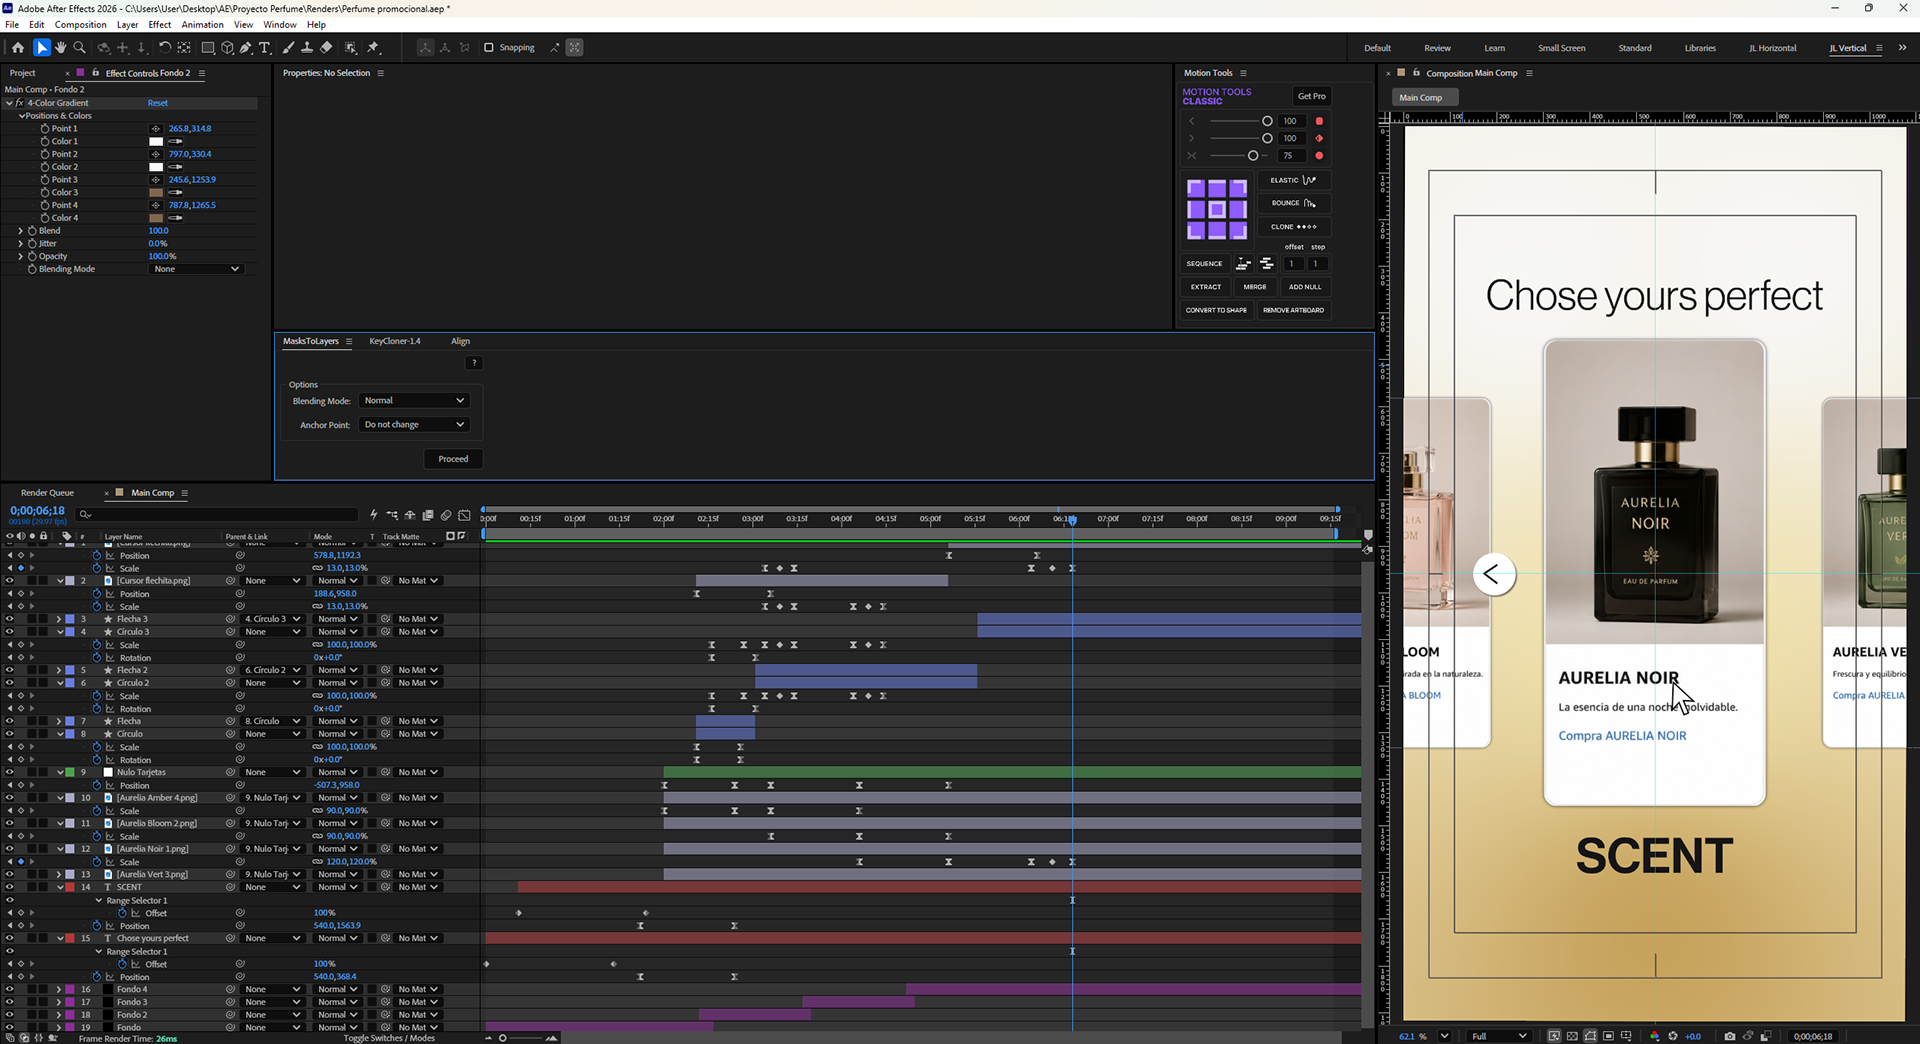Enable motion blur icon in timeline header

(446, 515)
